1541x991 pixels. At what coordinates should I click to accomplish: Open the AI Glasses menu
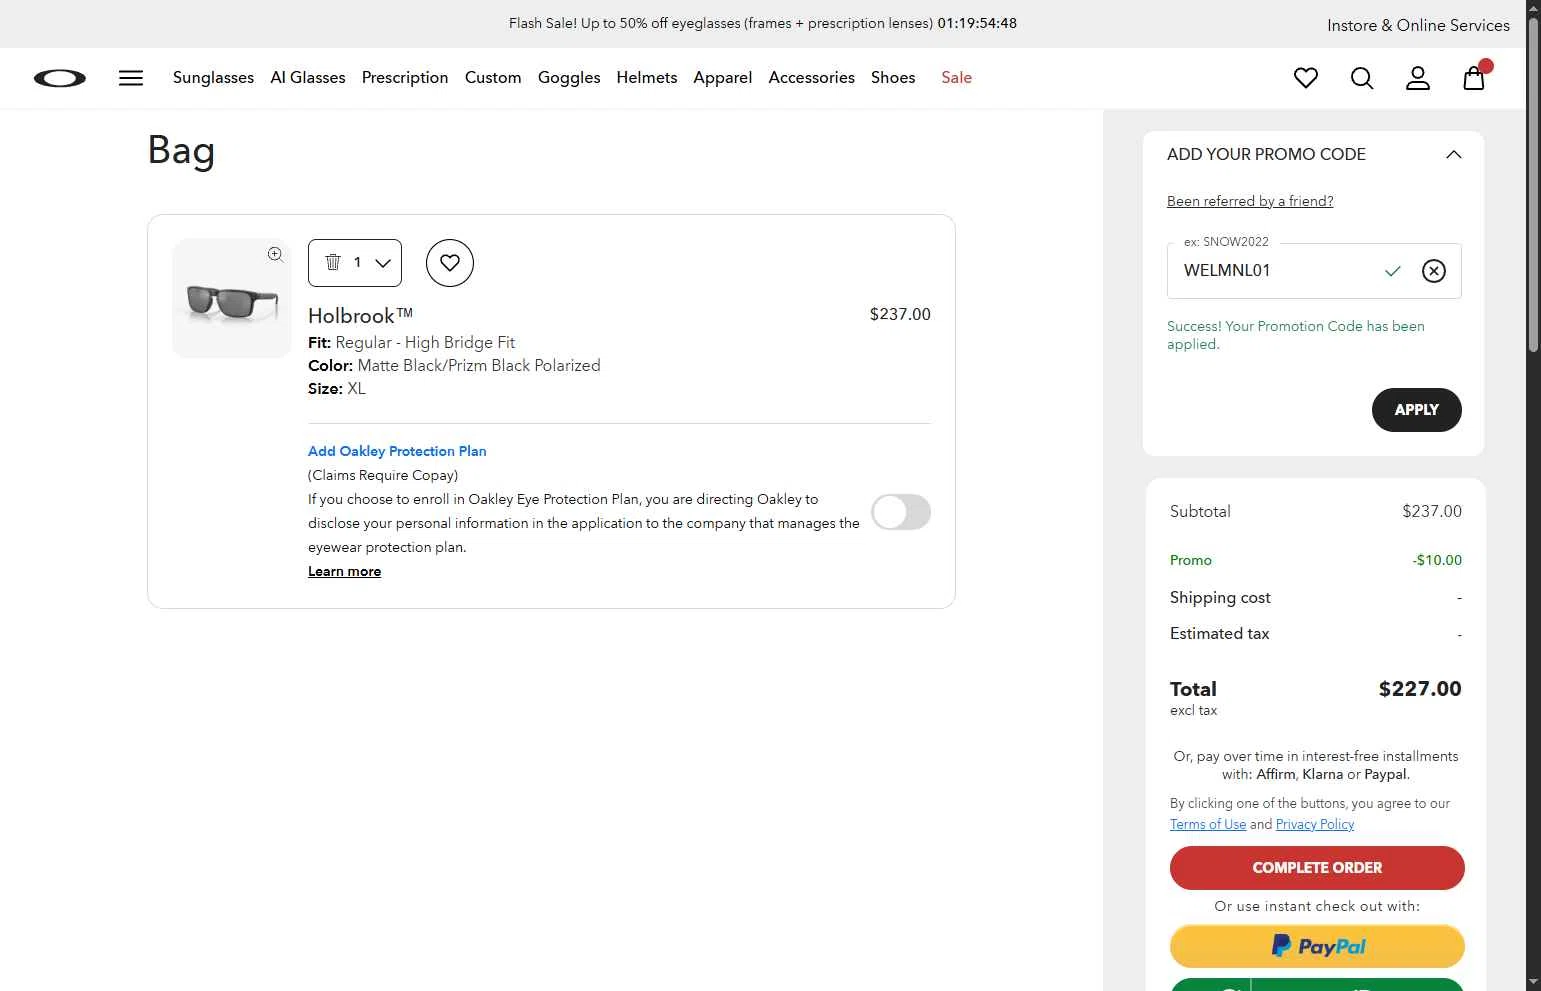coord(308,78)
